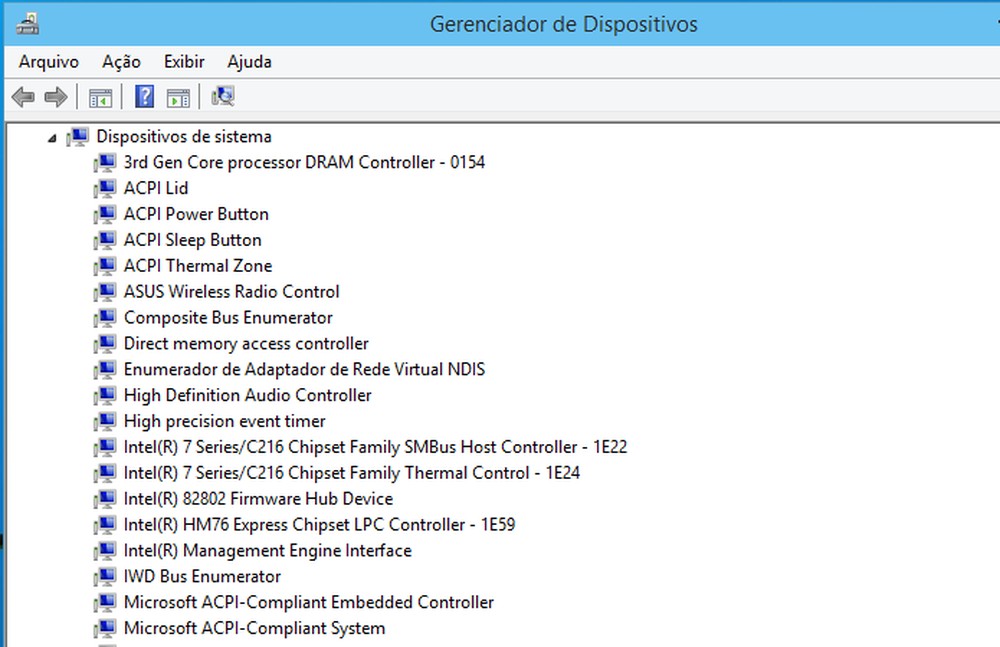The height and width of the screenshot is (647, 1000).
Task: Select the Intel(R) Management Engine Interface device
Action: tap(267, 550)
